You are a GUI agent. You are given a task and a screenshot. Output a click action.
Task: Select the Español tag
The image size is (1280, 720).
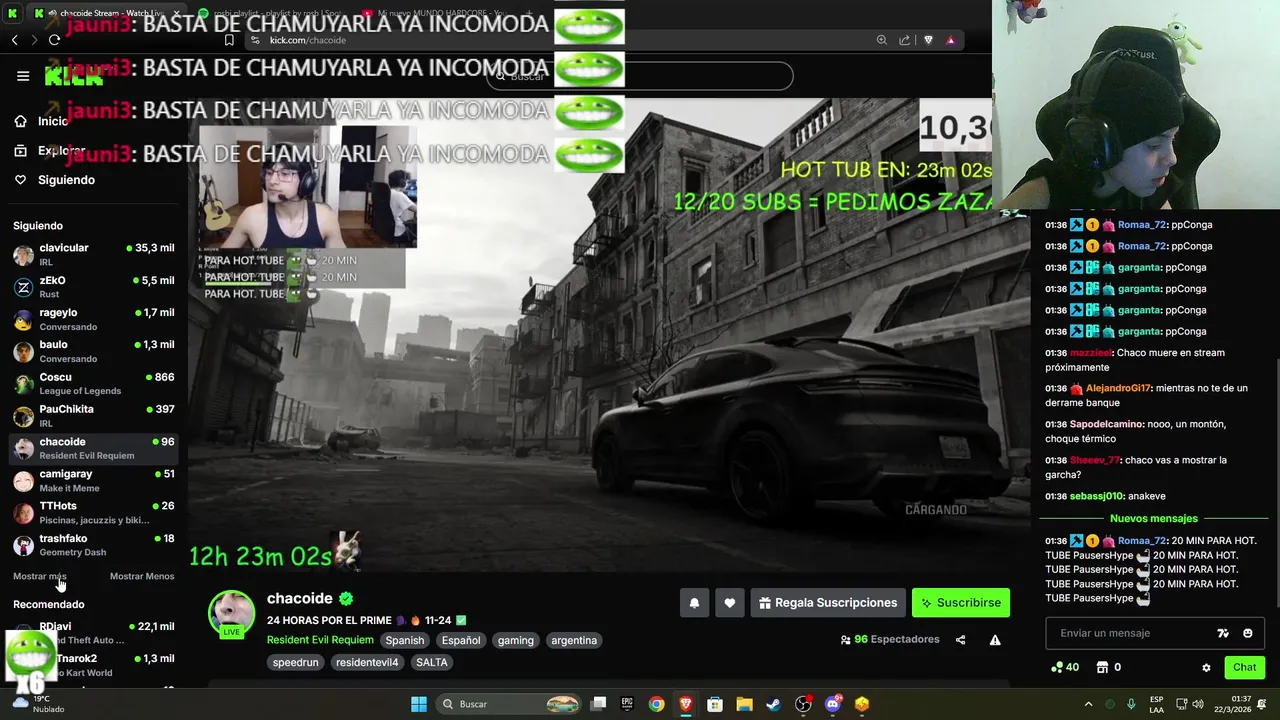coord(461,640)
